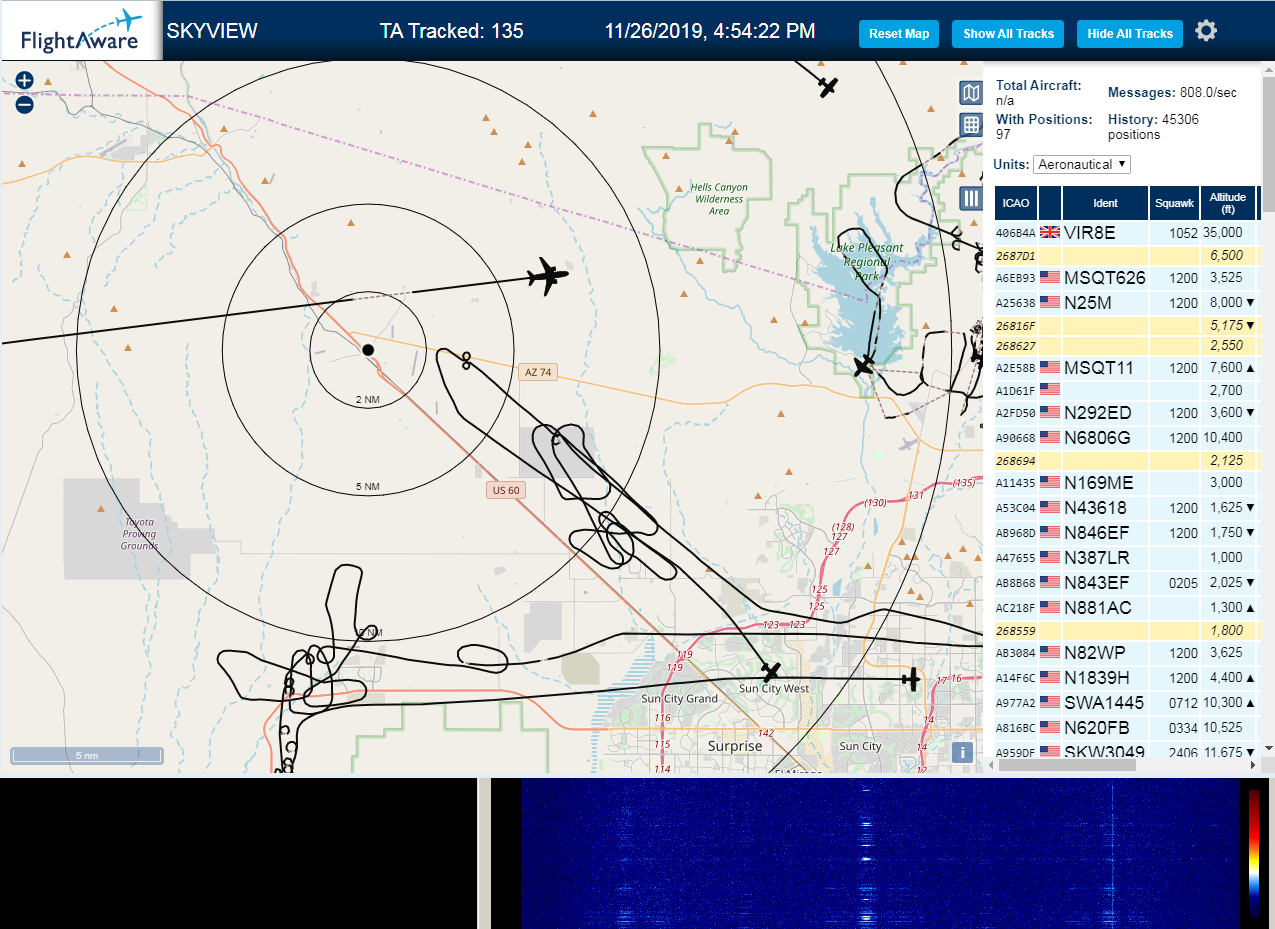Open the Units Aeronautical dropdown
Image resolution: width=1275 pixels, height=929 pixels.
point(1082,164)
